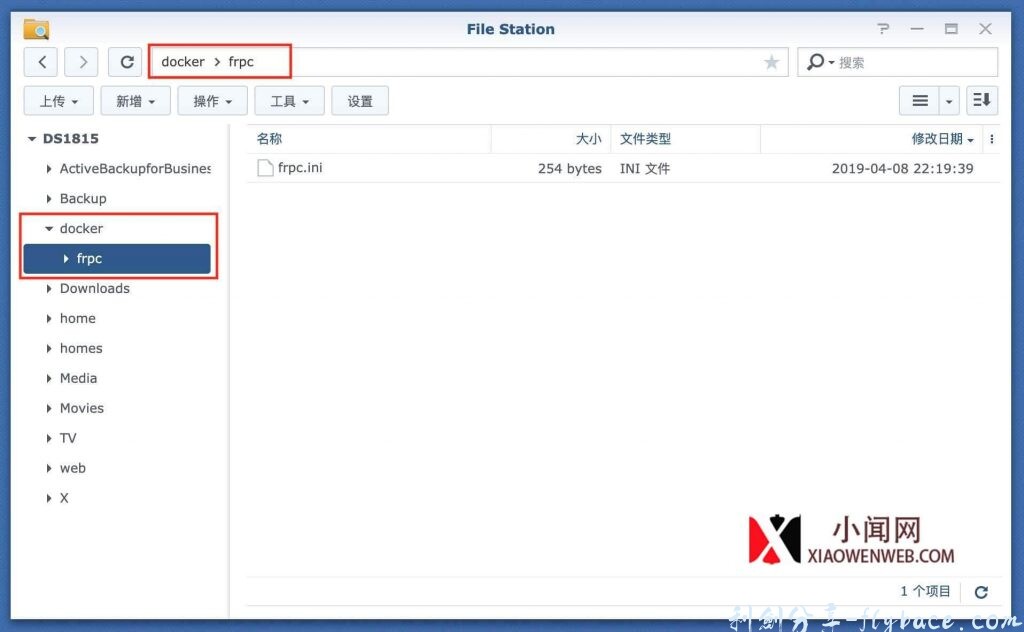Open the 工具 menu
Viewport: 1024px width, 632px height.
(288, 100)
